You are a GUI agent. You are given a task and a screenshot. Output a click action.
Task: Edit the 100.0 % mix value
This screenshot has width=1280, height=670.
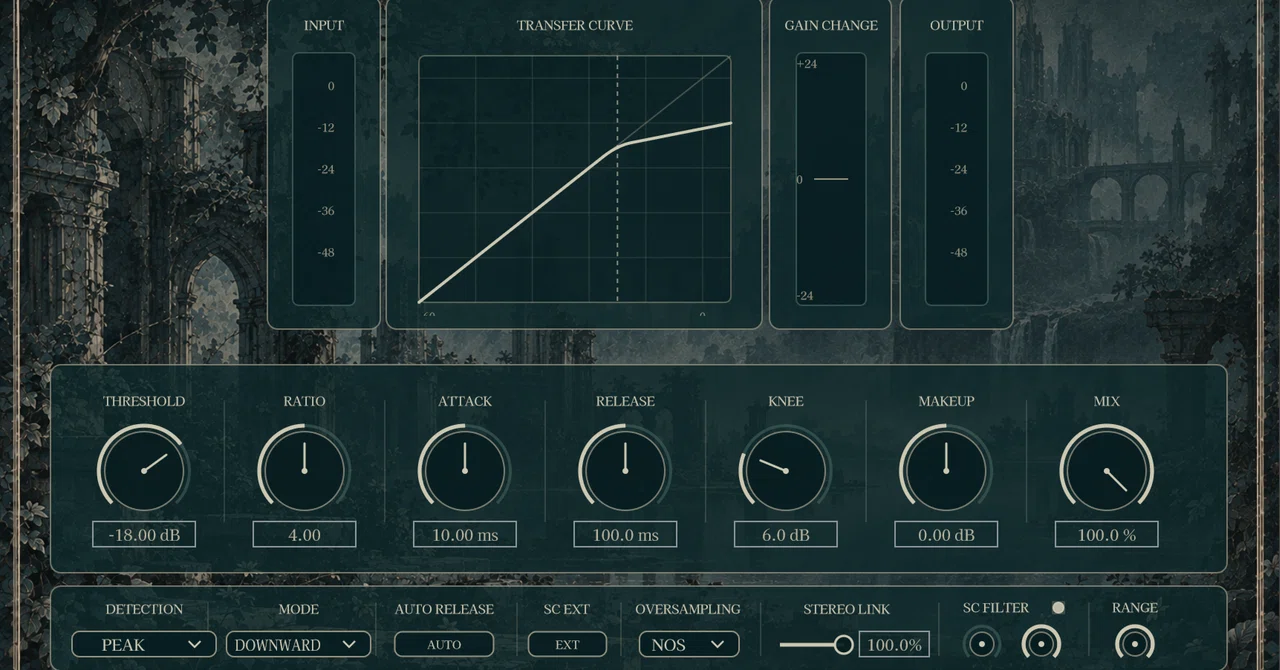pos(1107,534)
